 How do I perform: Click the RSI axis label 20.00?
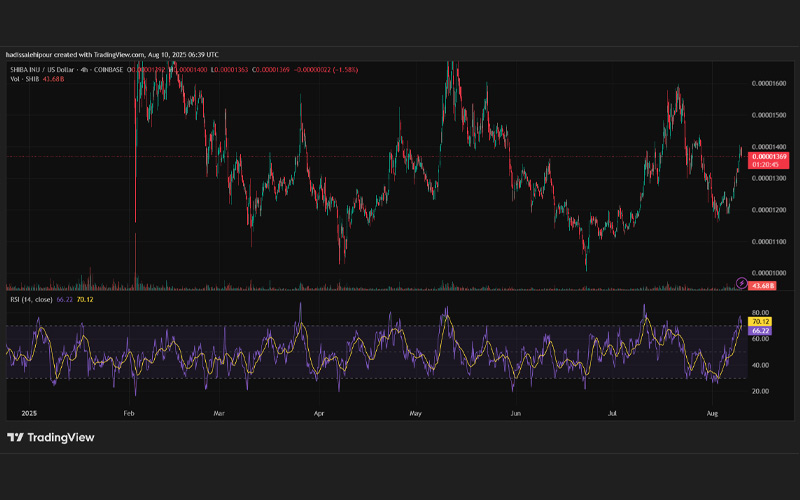760,391
